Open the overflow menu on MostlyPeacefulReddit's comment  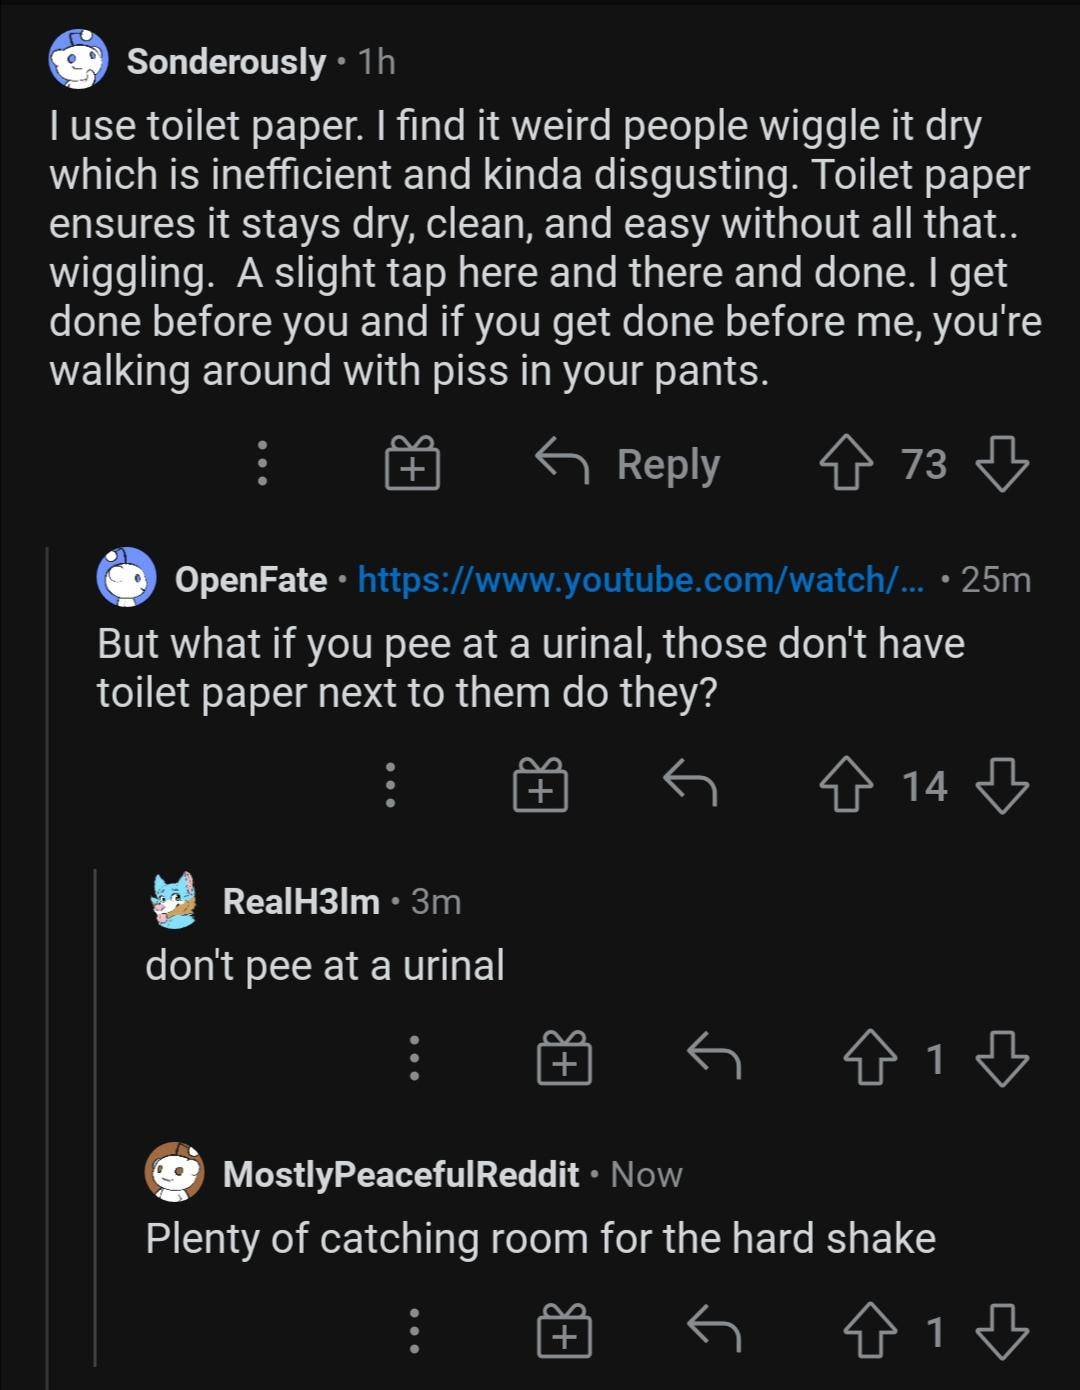coord(414,1330)
